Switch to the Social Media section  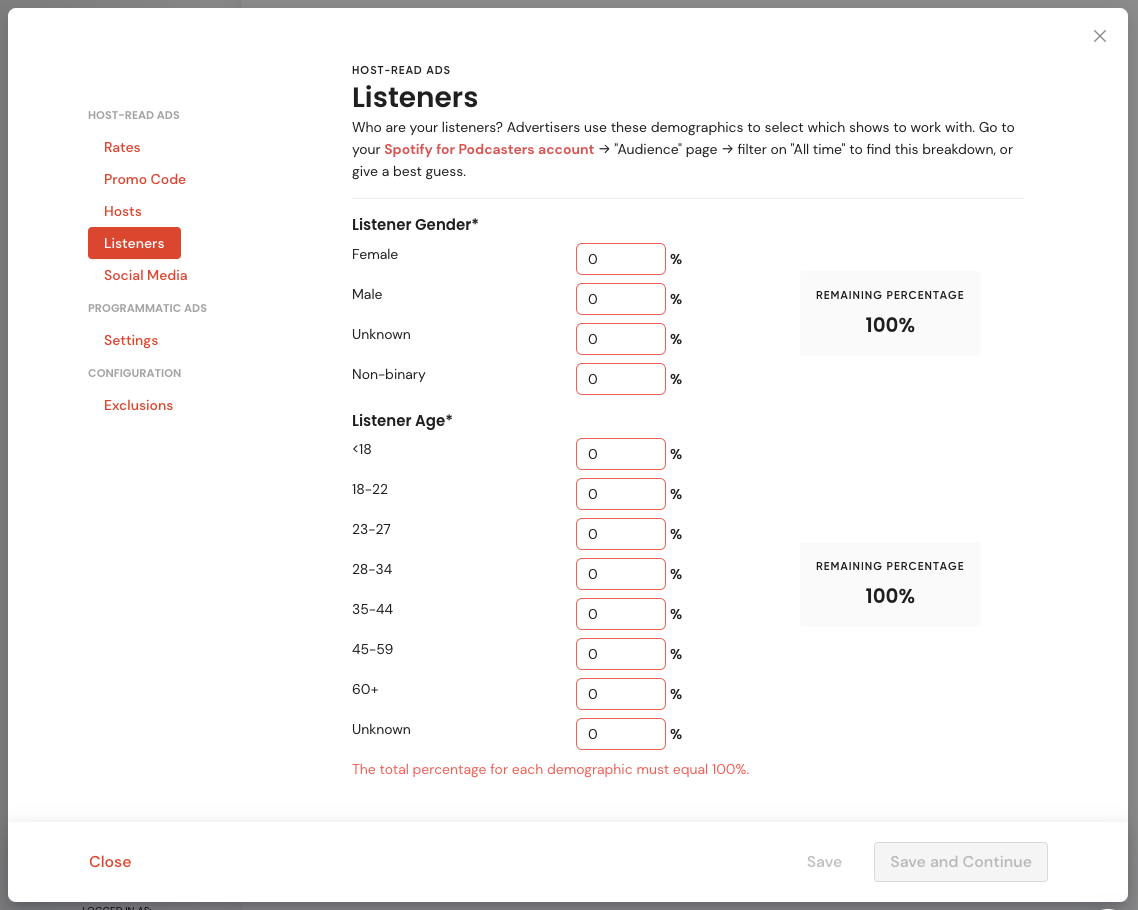click(145, 275)
